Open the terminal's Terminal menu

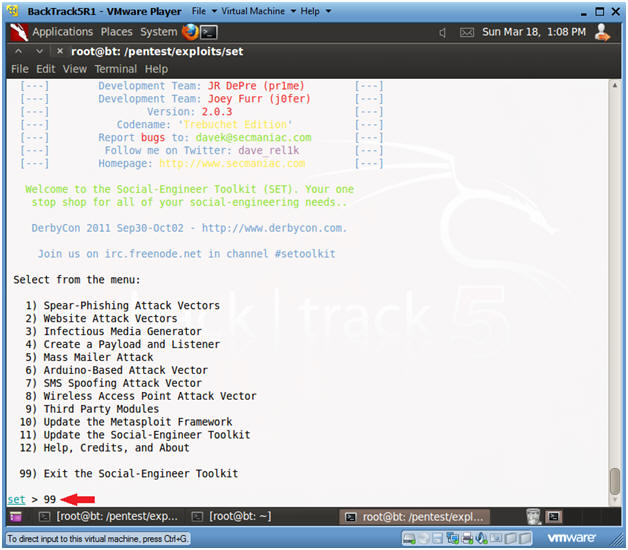pos(116,69)
